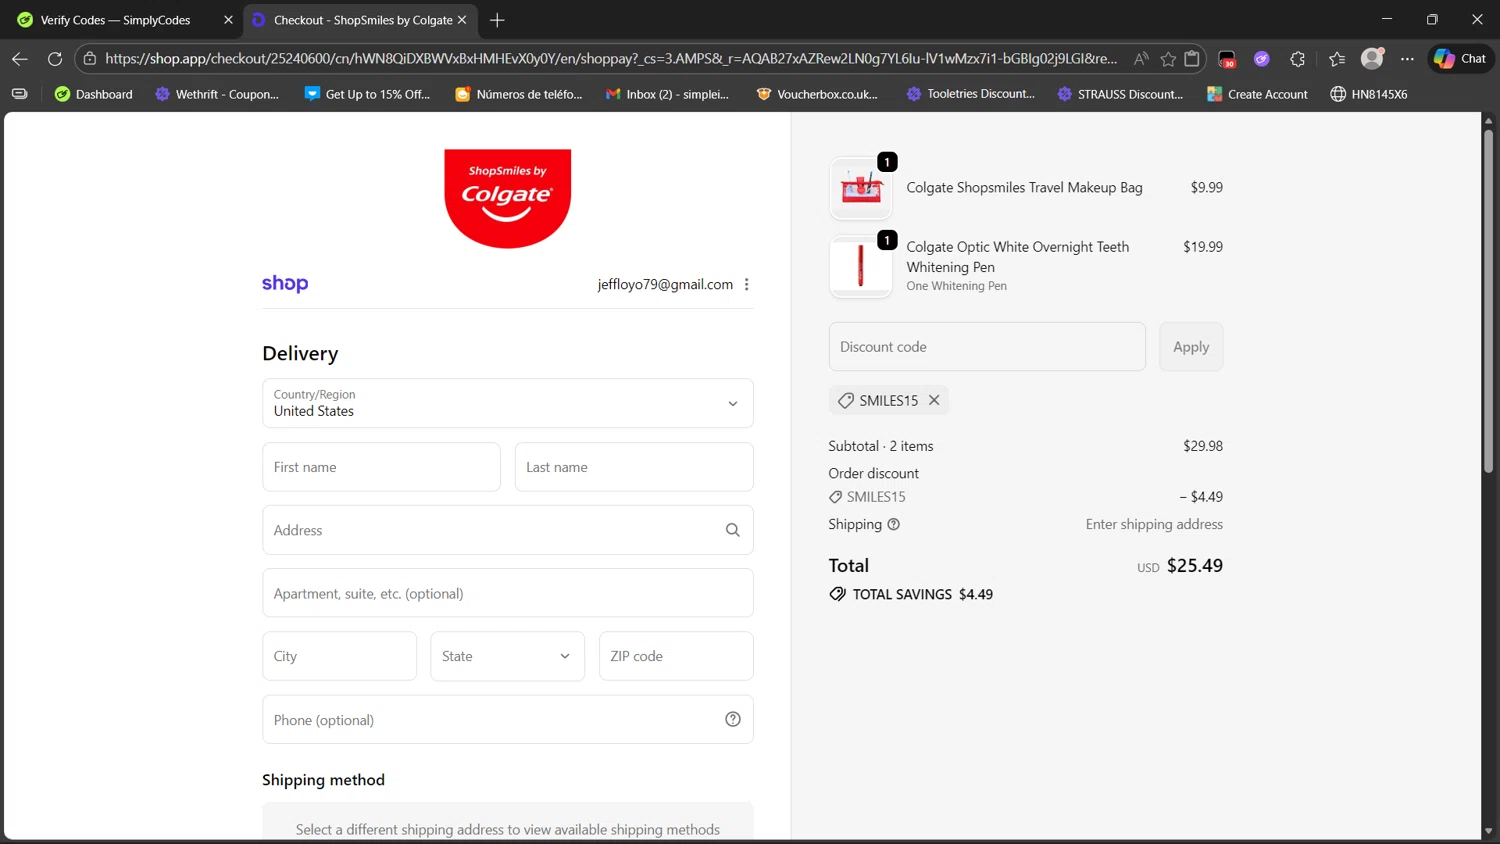Focus the Discount code field
1500x844 pixels.
tap(987, 347)
